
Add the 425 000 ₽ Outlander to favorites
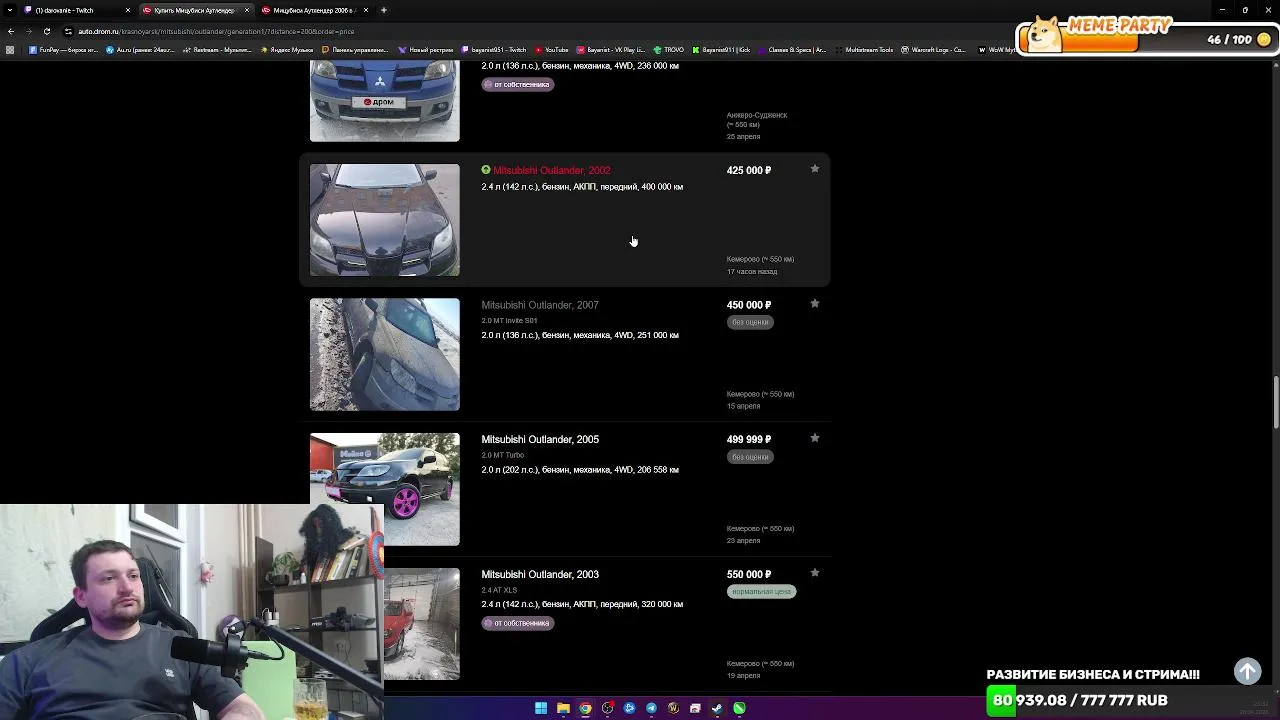click(815, 169)
